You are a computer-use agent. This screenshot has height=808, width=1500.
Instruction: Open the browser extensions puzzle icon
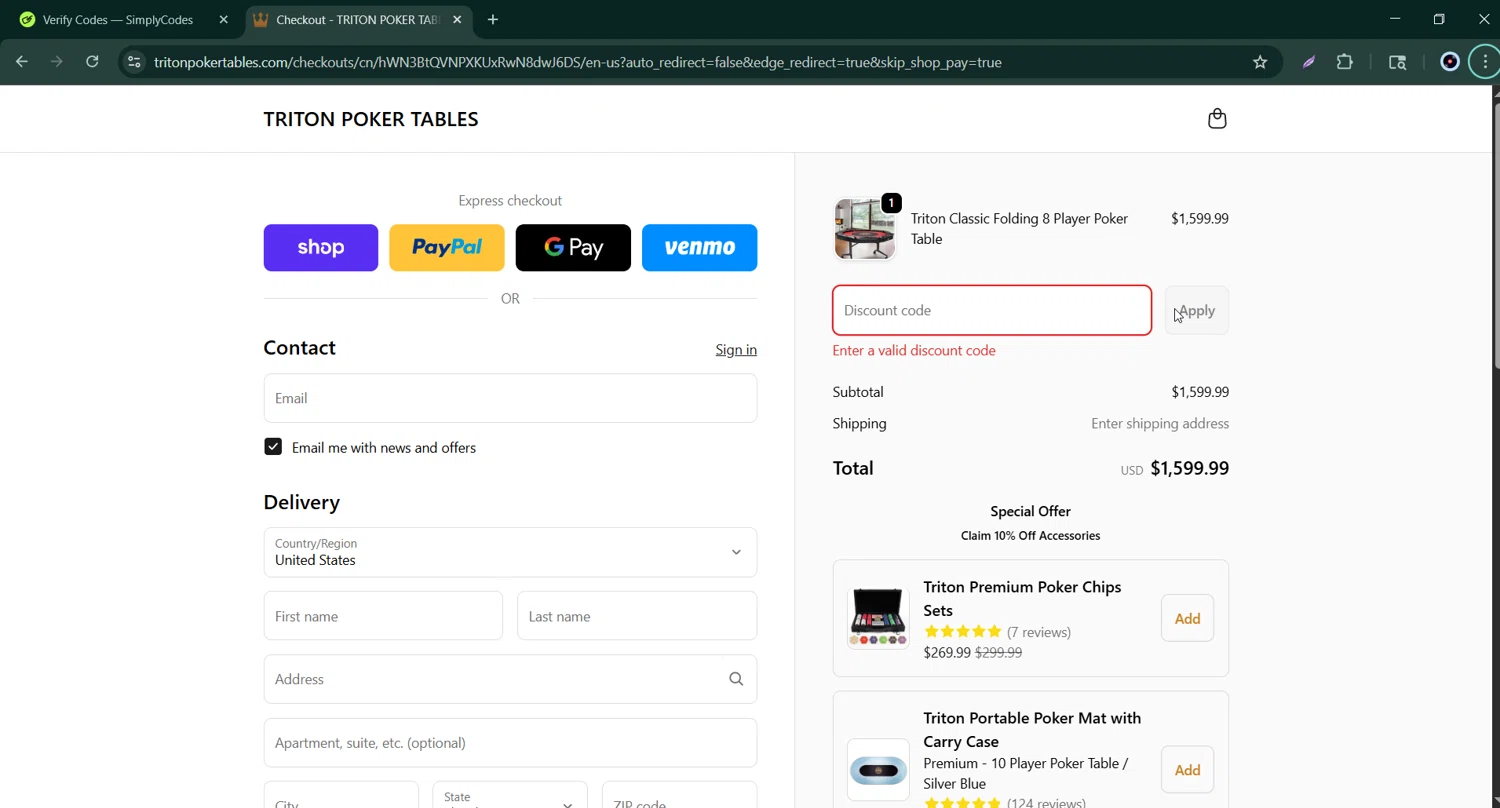[x=1345, y=62]
